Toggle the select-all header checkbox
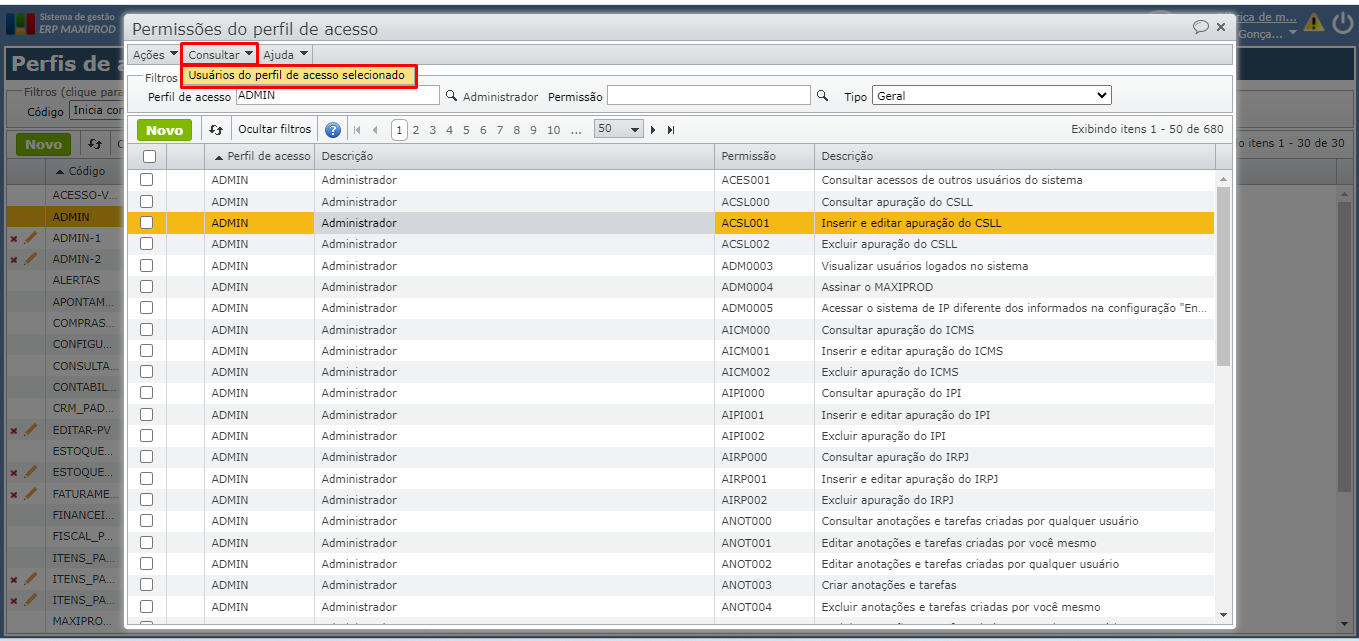The width and height of the screenshot is (1359, 641). click(149, 156)
